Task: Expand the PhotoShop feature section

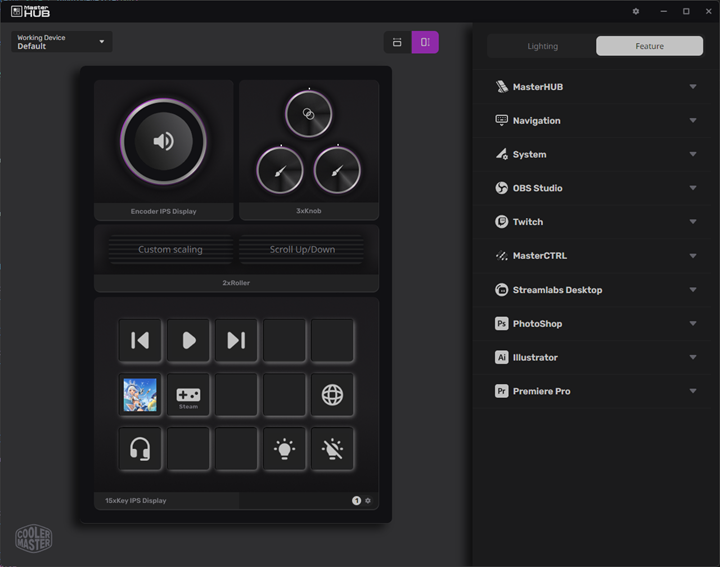Action: click(x=597, y=324)
